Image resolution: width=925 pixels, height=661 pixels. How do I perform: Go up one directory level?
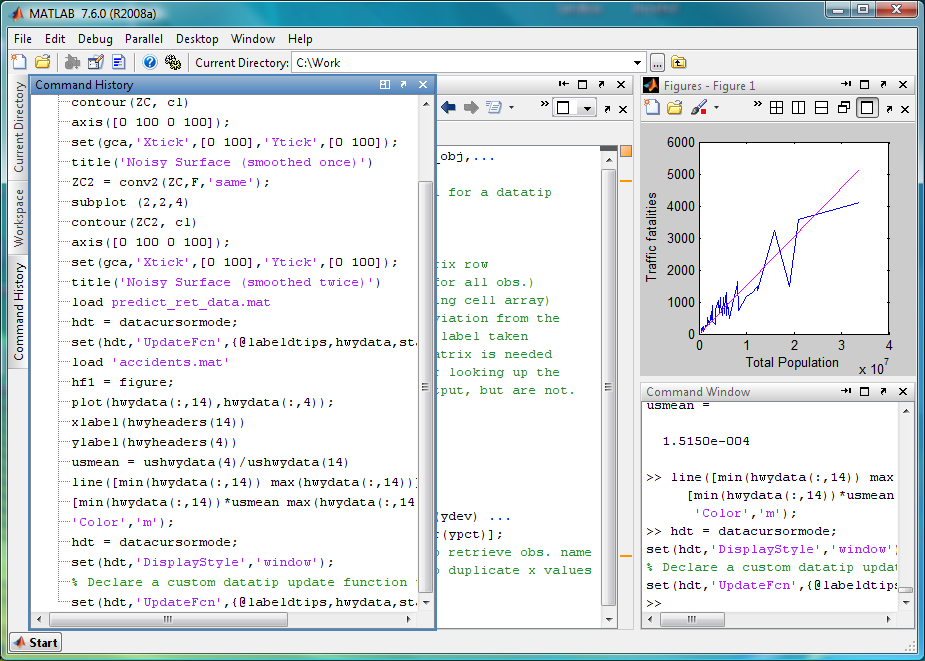(679, 62)
